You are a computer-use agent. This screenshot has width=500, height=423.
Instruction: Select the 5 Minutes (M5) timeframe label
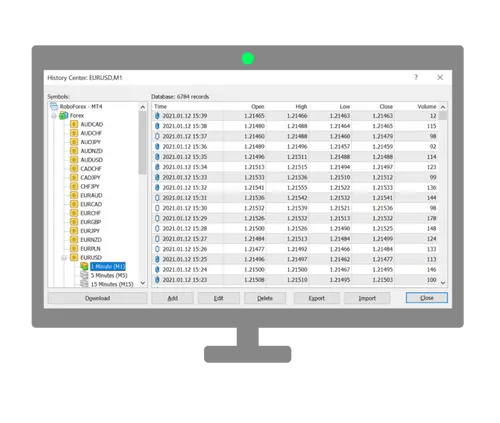coord(109,275)
